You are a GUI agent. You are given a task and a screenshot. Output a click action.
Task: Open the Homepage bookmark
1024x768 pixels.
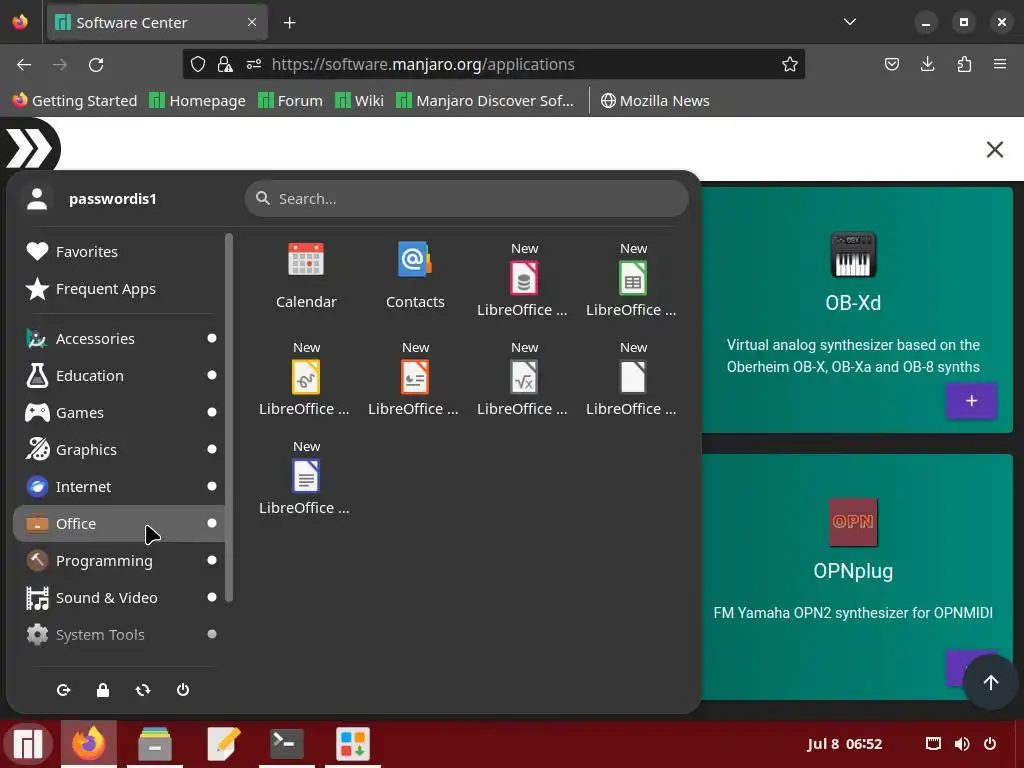coord(197,101)
